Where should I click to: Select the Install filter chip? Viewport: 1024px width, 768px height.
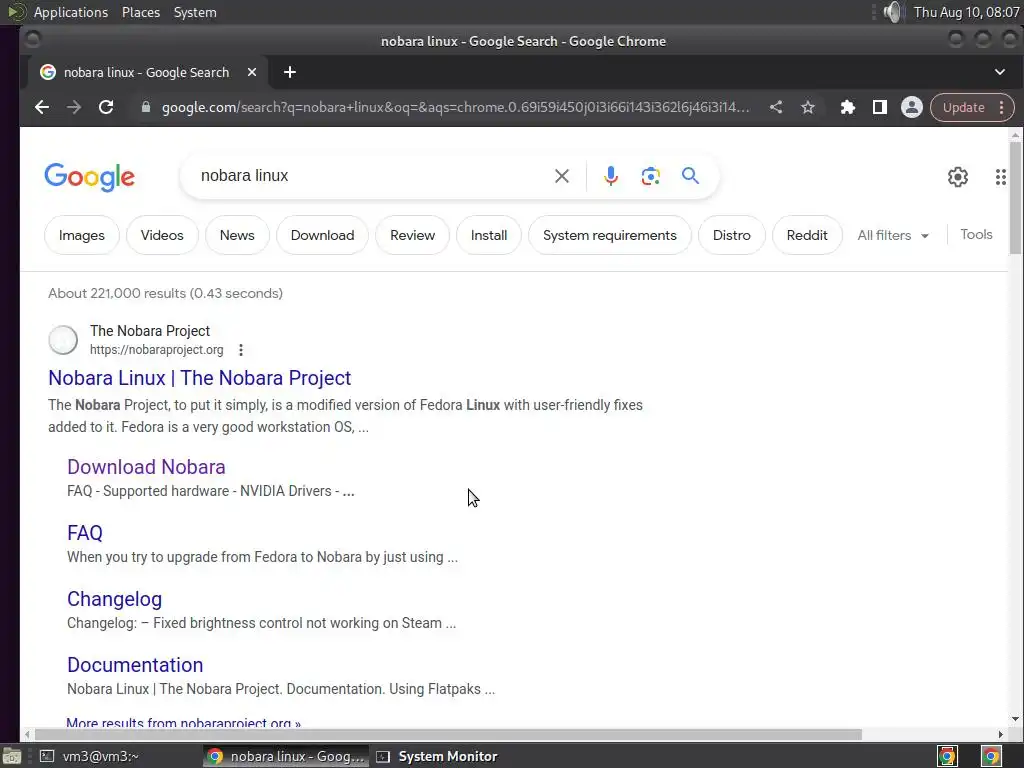488,235
